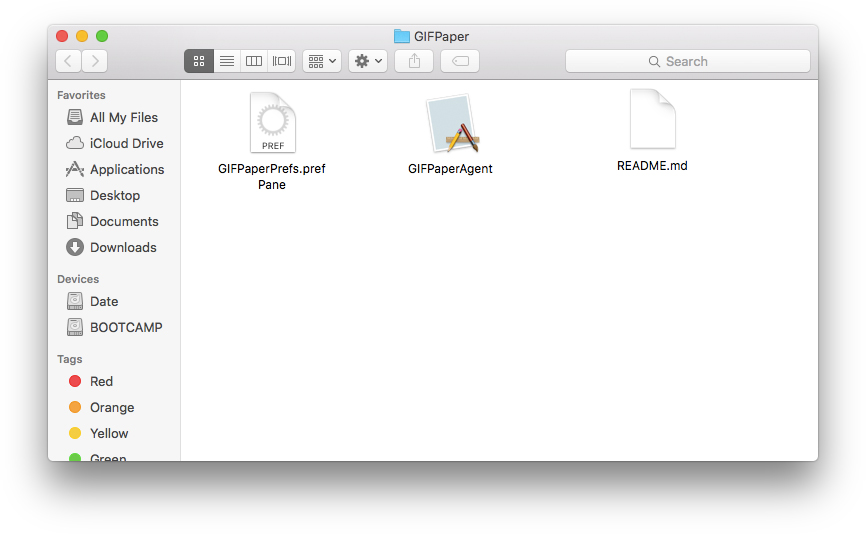Open the Action gear dropdown menu

(x=368, y=61)
